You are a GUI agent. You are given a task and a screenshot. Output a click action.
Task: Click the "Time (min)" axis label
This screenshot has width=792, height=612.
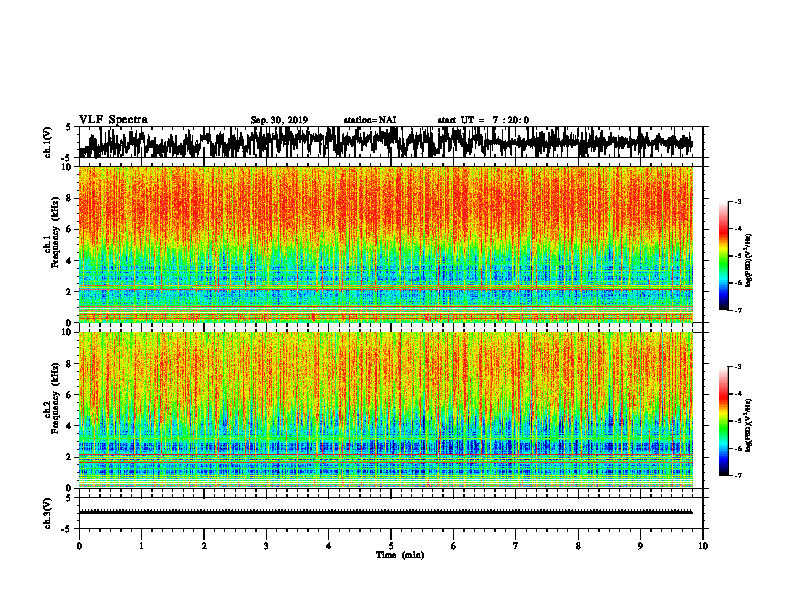[x=400, y=555]
